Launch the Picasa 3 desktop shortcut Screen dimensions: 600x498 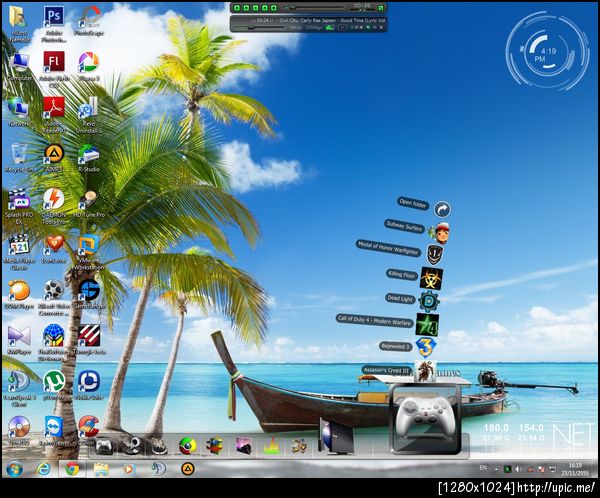(89, 67)
